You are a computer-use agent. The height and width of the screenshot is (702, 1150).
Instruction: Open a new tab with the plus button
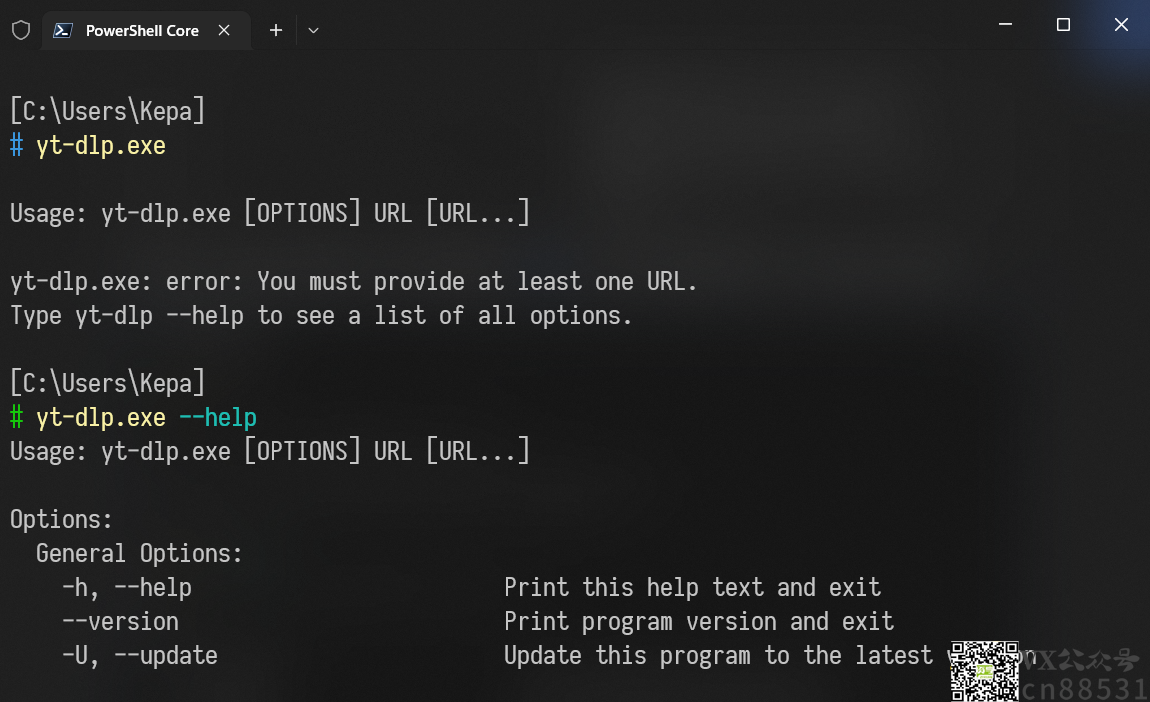point(276,30)
